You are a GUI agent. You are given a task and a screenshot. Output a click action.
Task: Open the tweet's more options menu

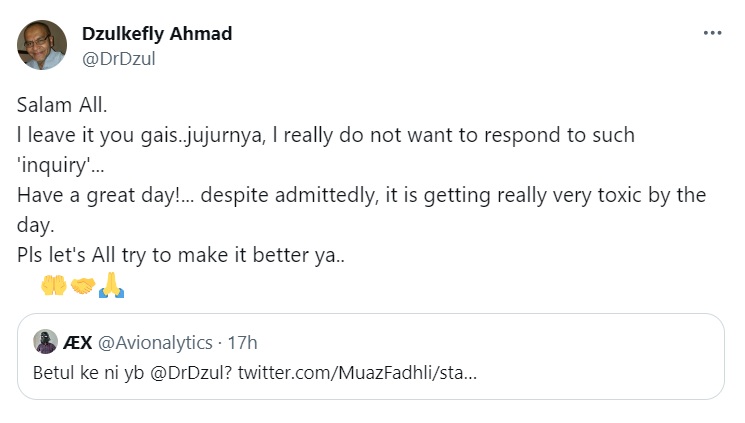tap(712, 33)
